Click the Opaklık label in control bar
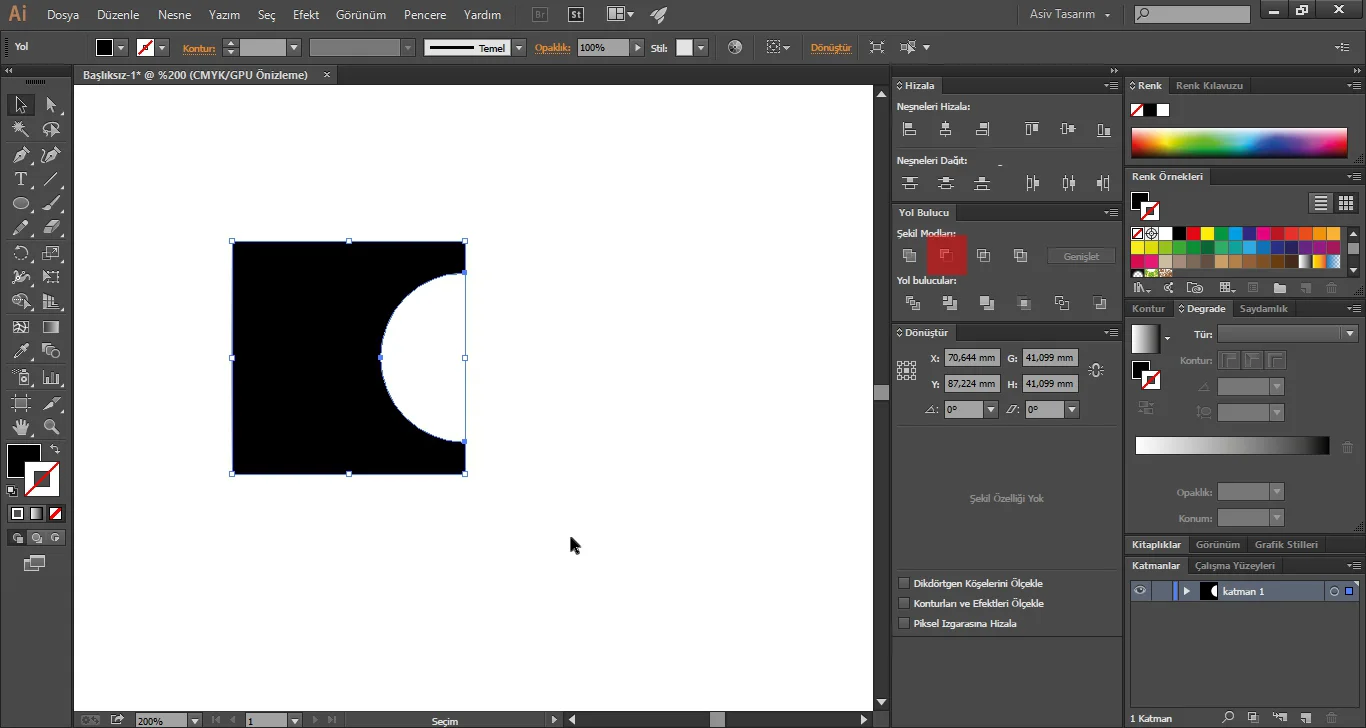The width and height of the screenshot is (1366, 728). pyautogui.click(x=552, y=47)
